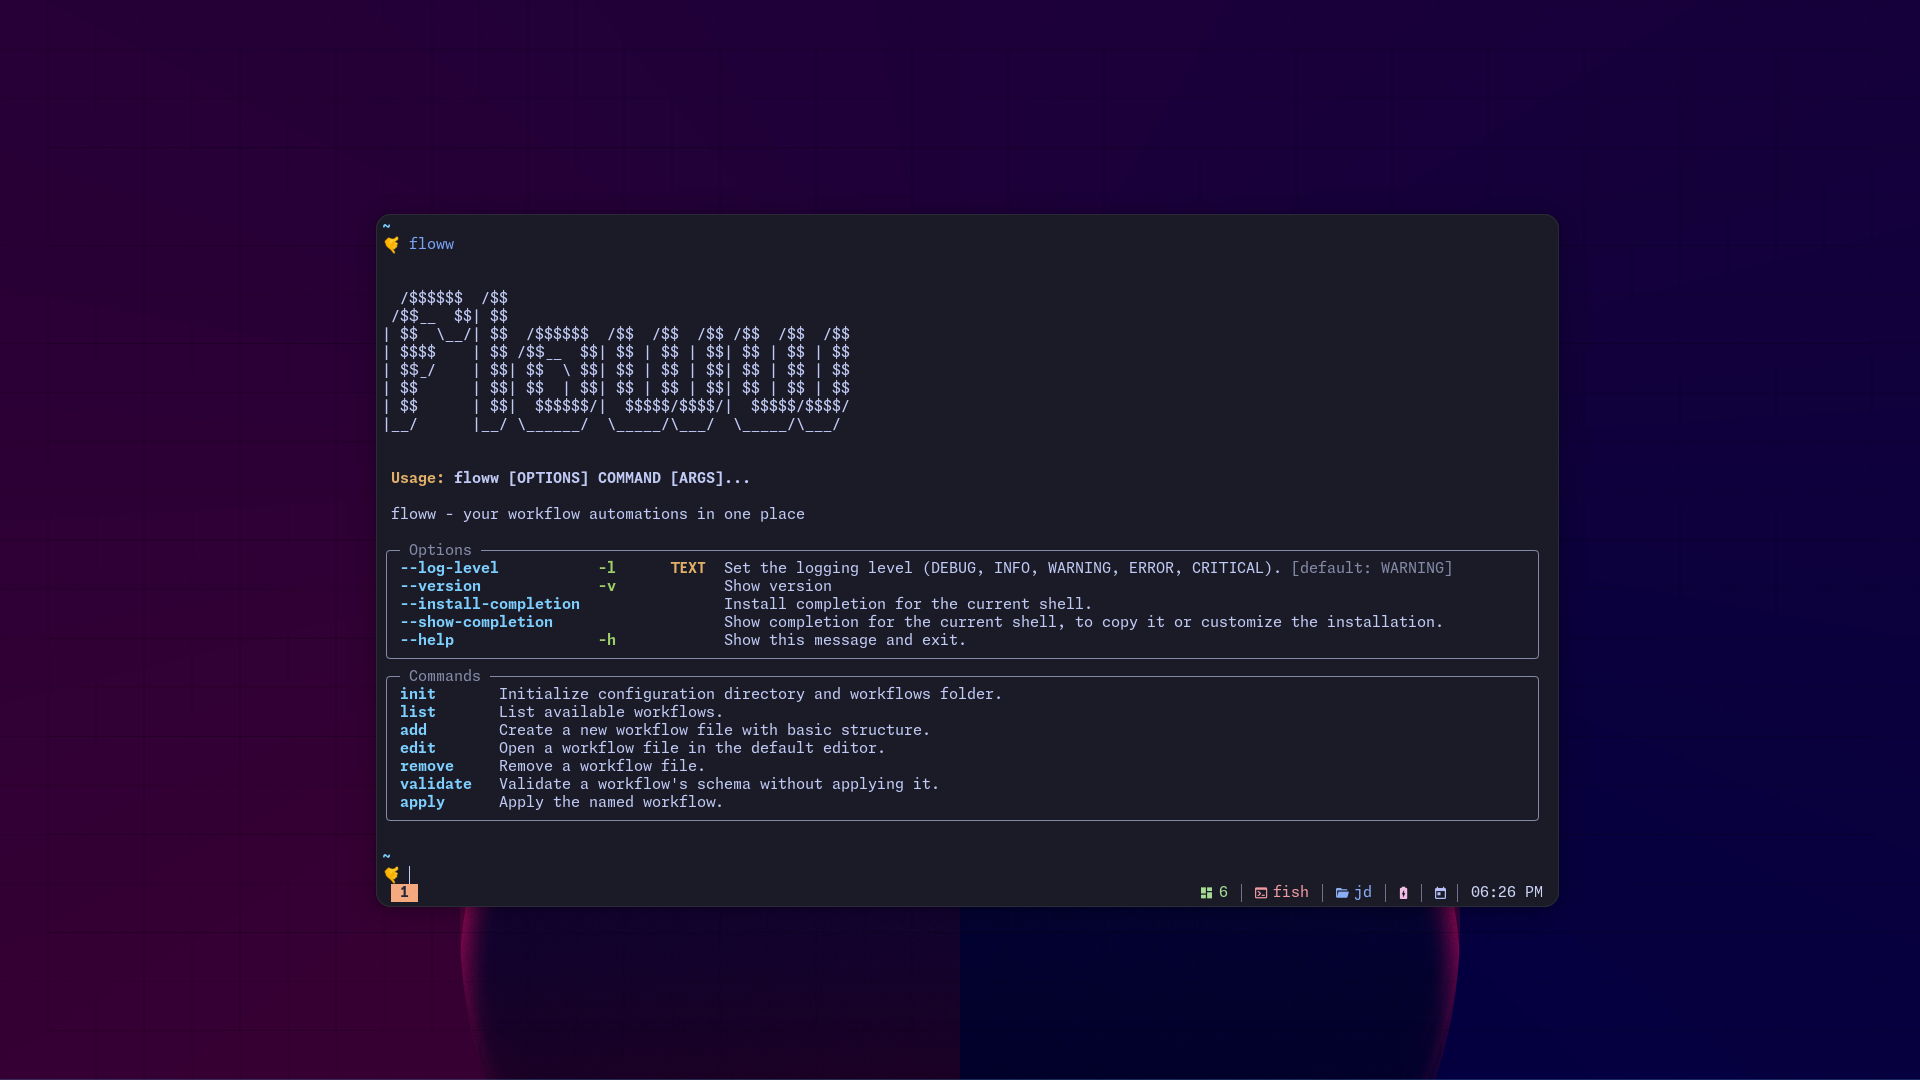
Task: Click the text cursor at the bottom prompt
Action: click(410, 875)
